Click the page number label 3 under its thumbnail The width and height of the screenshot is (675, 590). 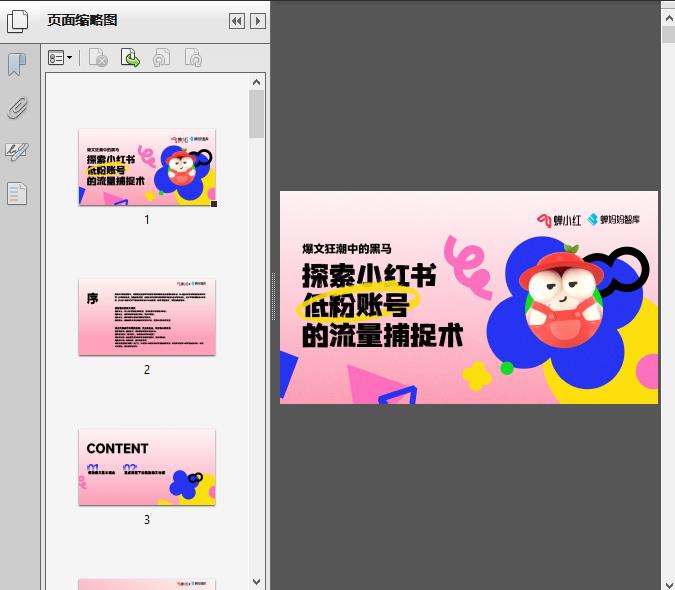point(147,520)
